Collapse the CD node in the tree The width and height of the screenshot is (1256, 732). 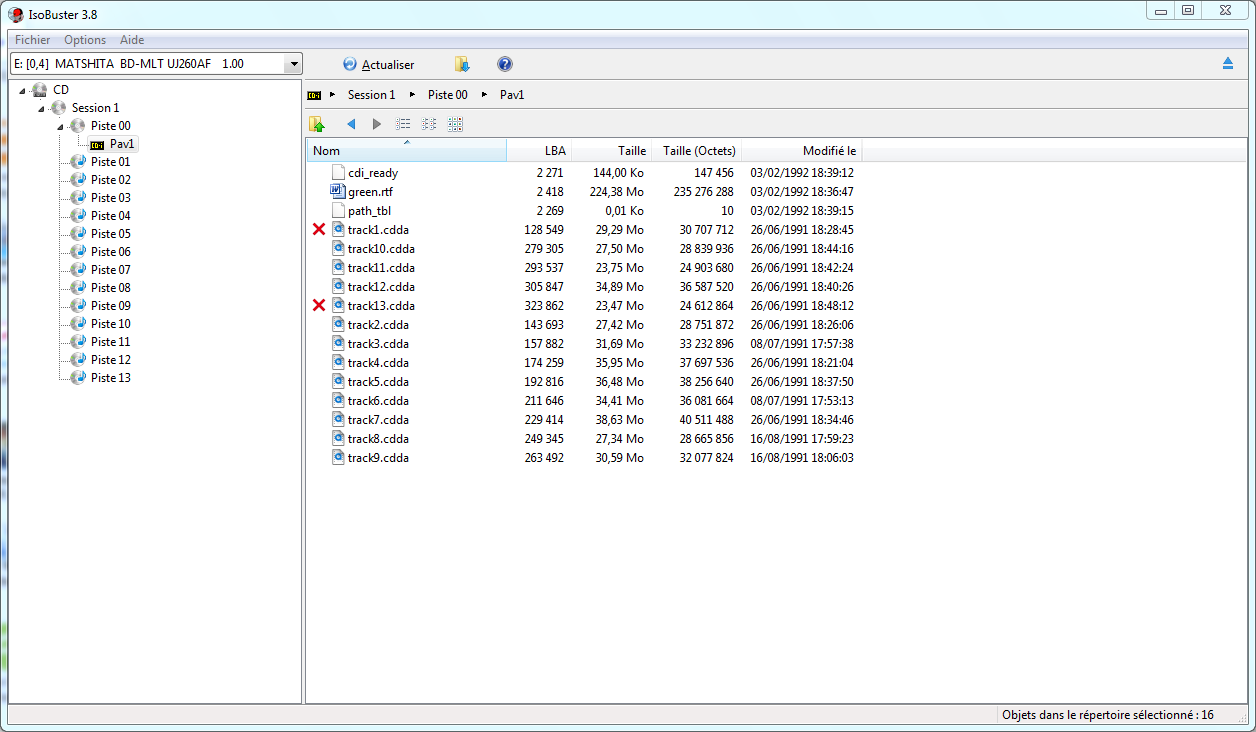click(23, 91)
